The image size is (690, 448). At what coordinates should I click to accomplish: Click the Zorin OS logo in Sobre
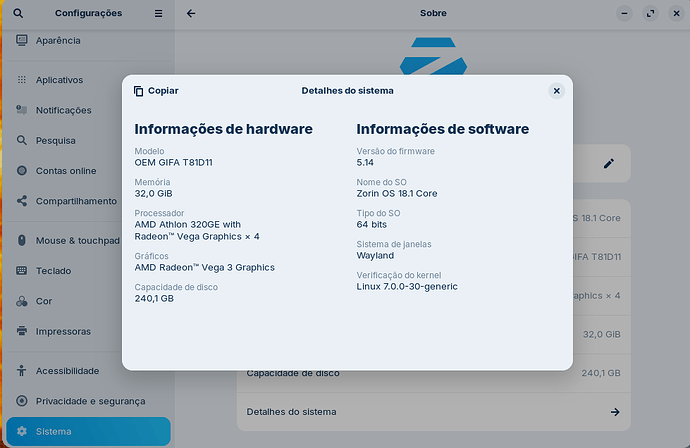click(433, 56)
